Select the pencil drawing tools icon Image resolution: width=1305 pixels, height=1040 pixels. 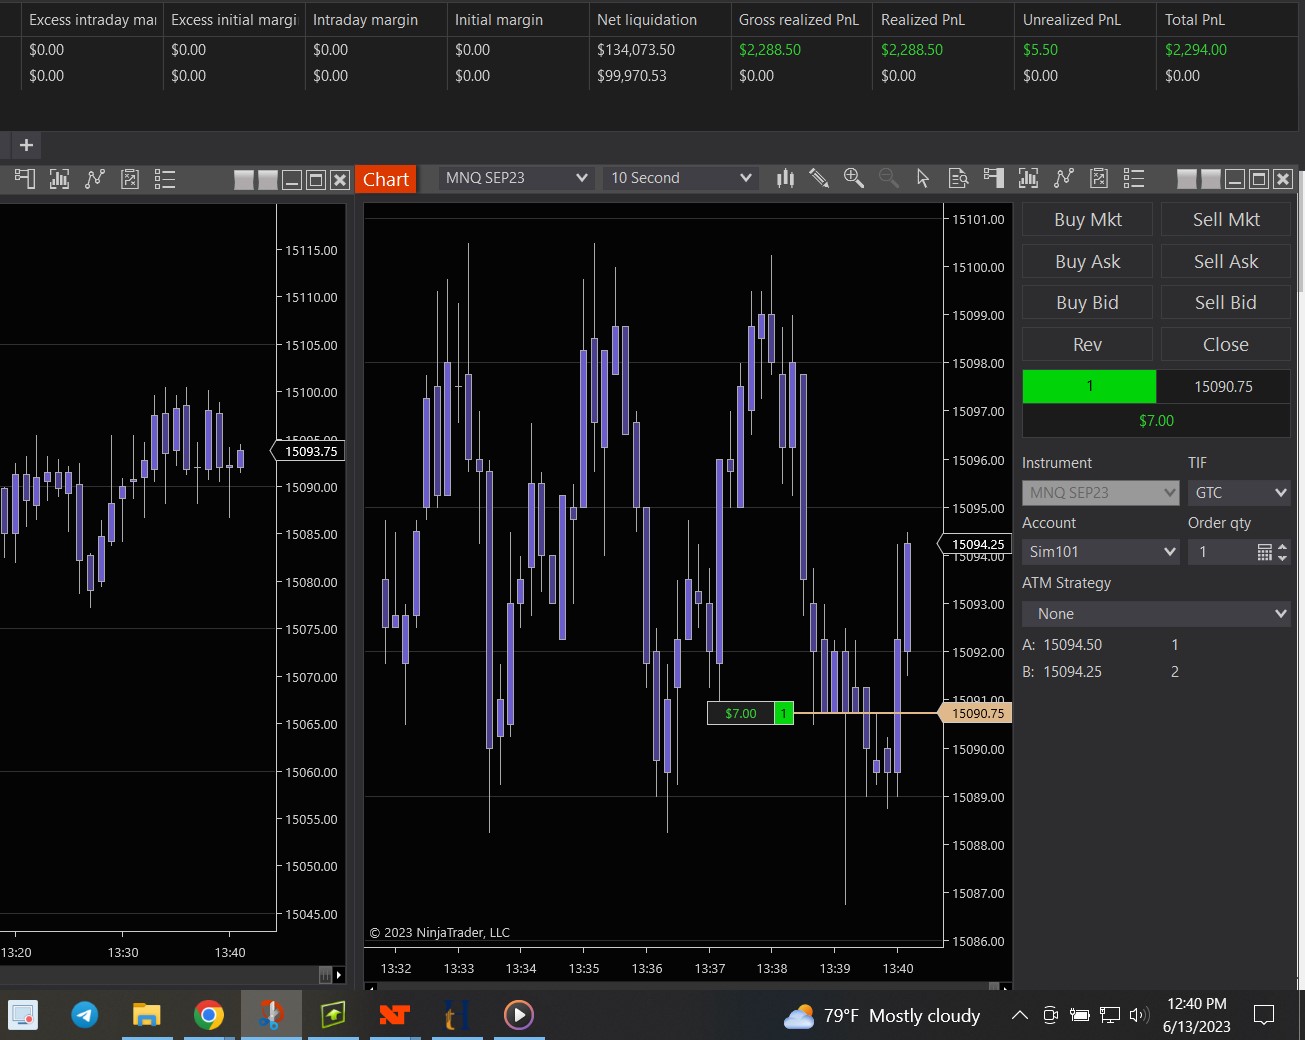point(819,178)
